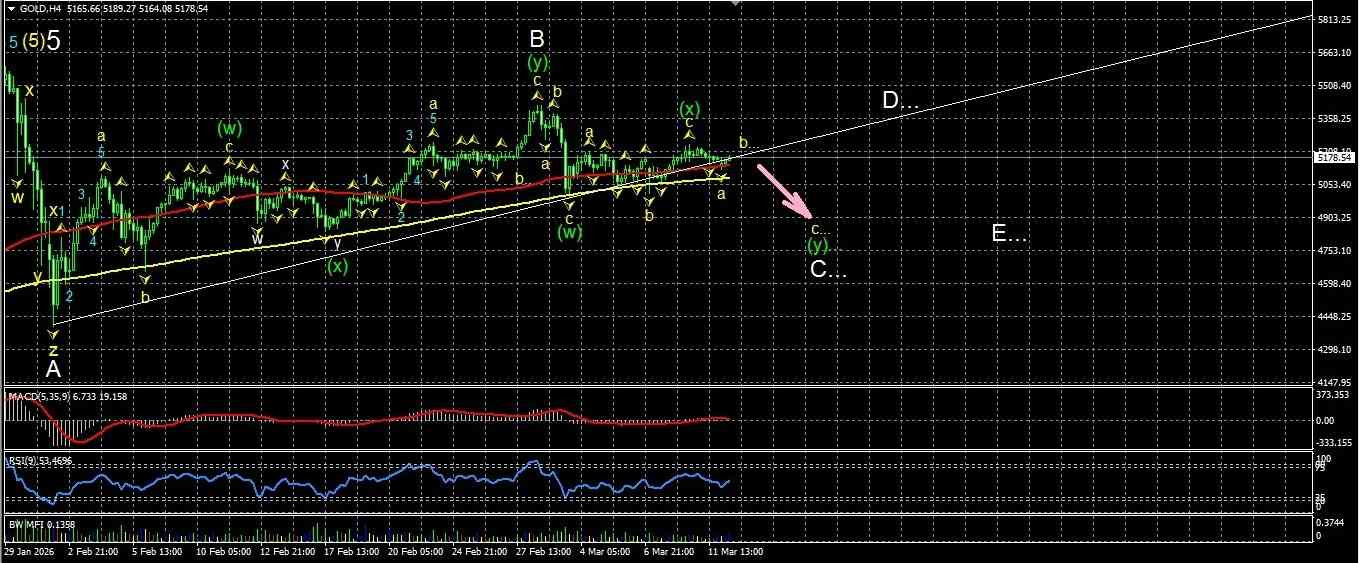Select the E... projected wave label
Screen dimensions: 1360x563
(x=1009, y=233)
